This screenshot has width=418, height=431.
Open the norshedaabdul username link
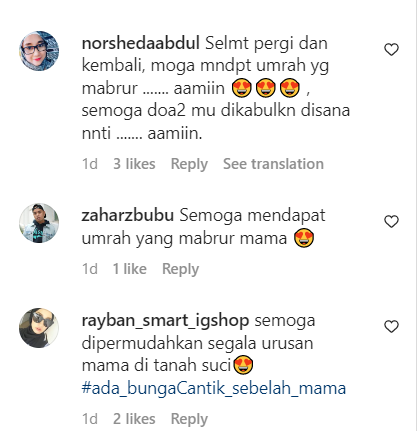pos(141,43)
